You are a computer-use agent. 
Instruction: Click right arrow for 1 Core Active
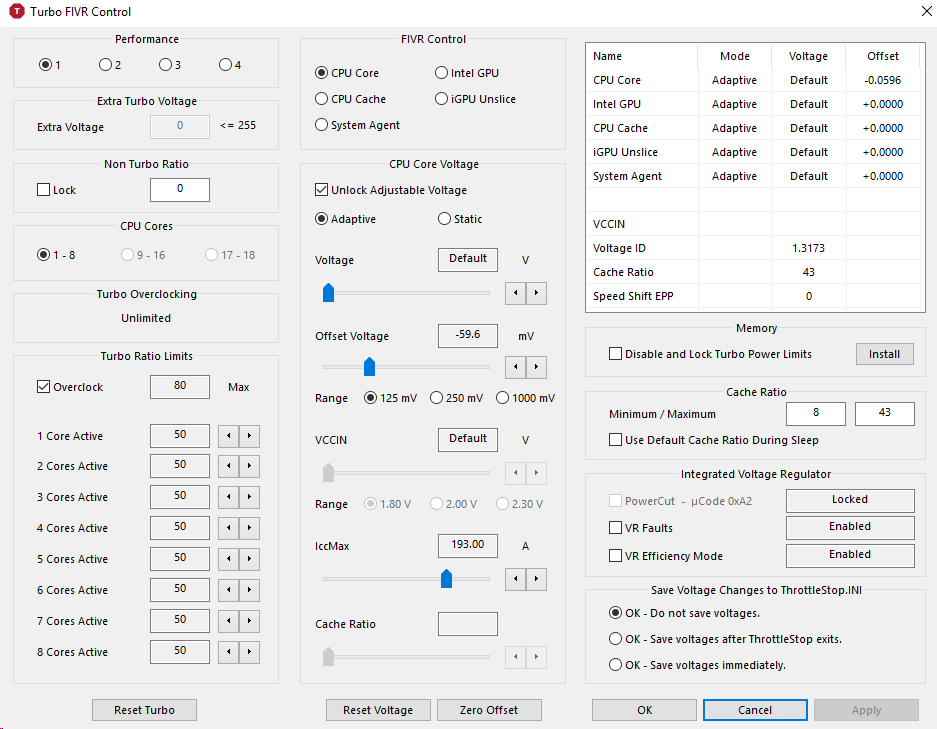click(250, 436)
